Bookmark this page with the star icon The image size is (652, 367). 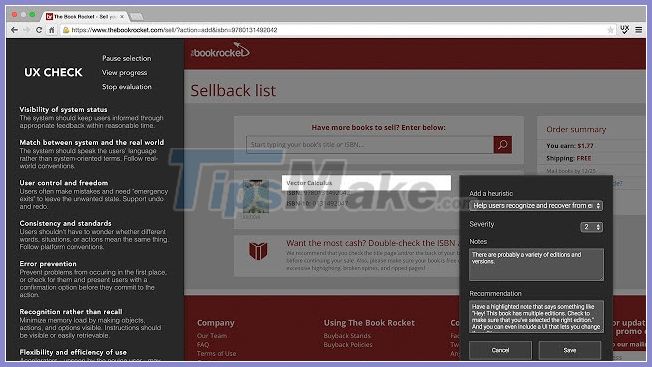pyautogui.click(x=610, y=30)
